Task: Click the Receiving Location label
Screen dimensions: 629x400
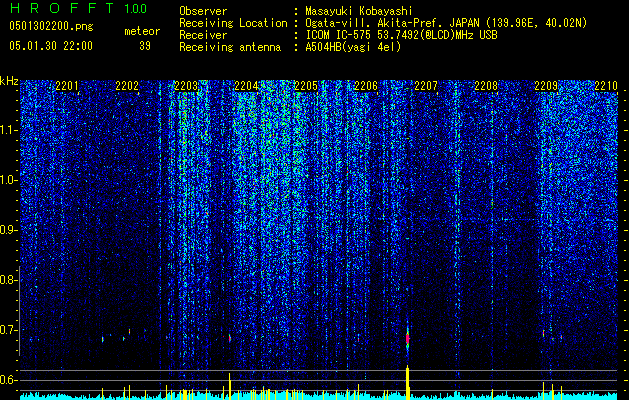Action: [233, 23]
